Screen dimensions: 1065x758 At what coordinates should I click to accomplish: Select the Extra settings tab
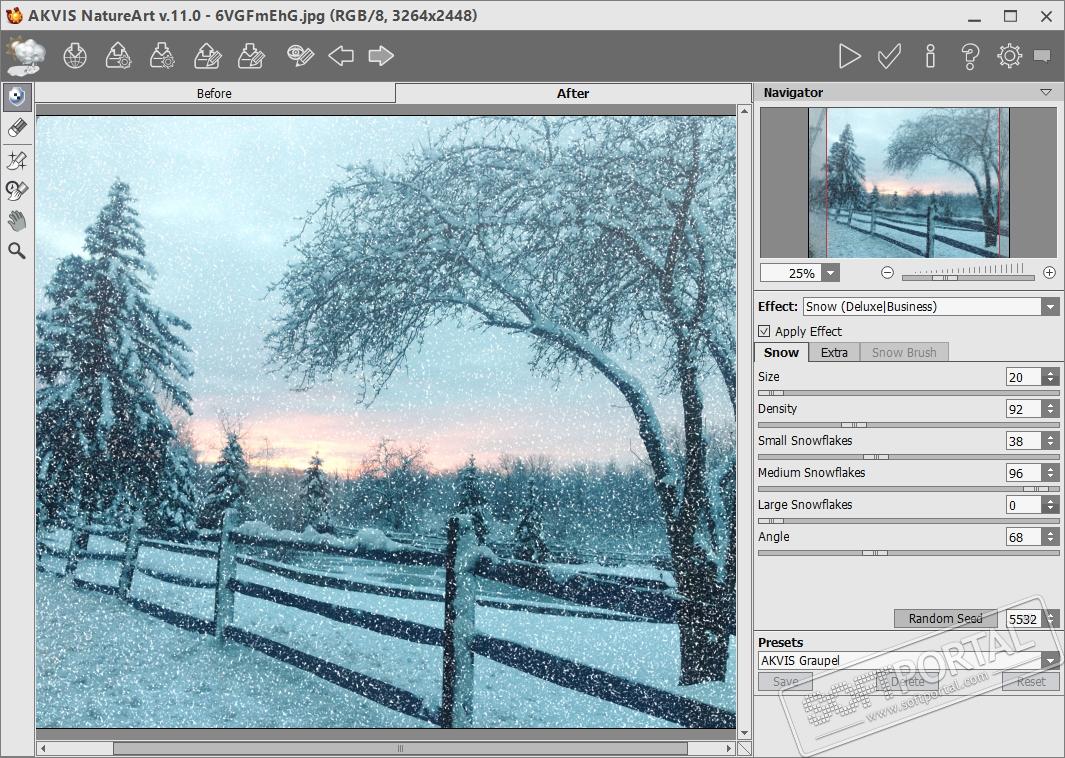pyautogui.click(x=834, y=352)
